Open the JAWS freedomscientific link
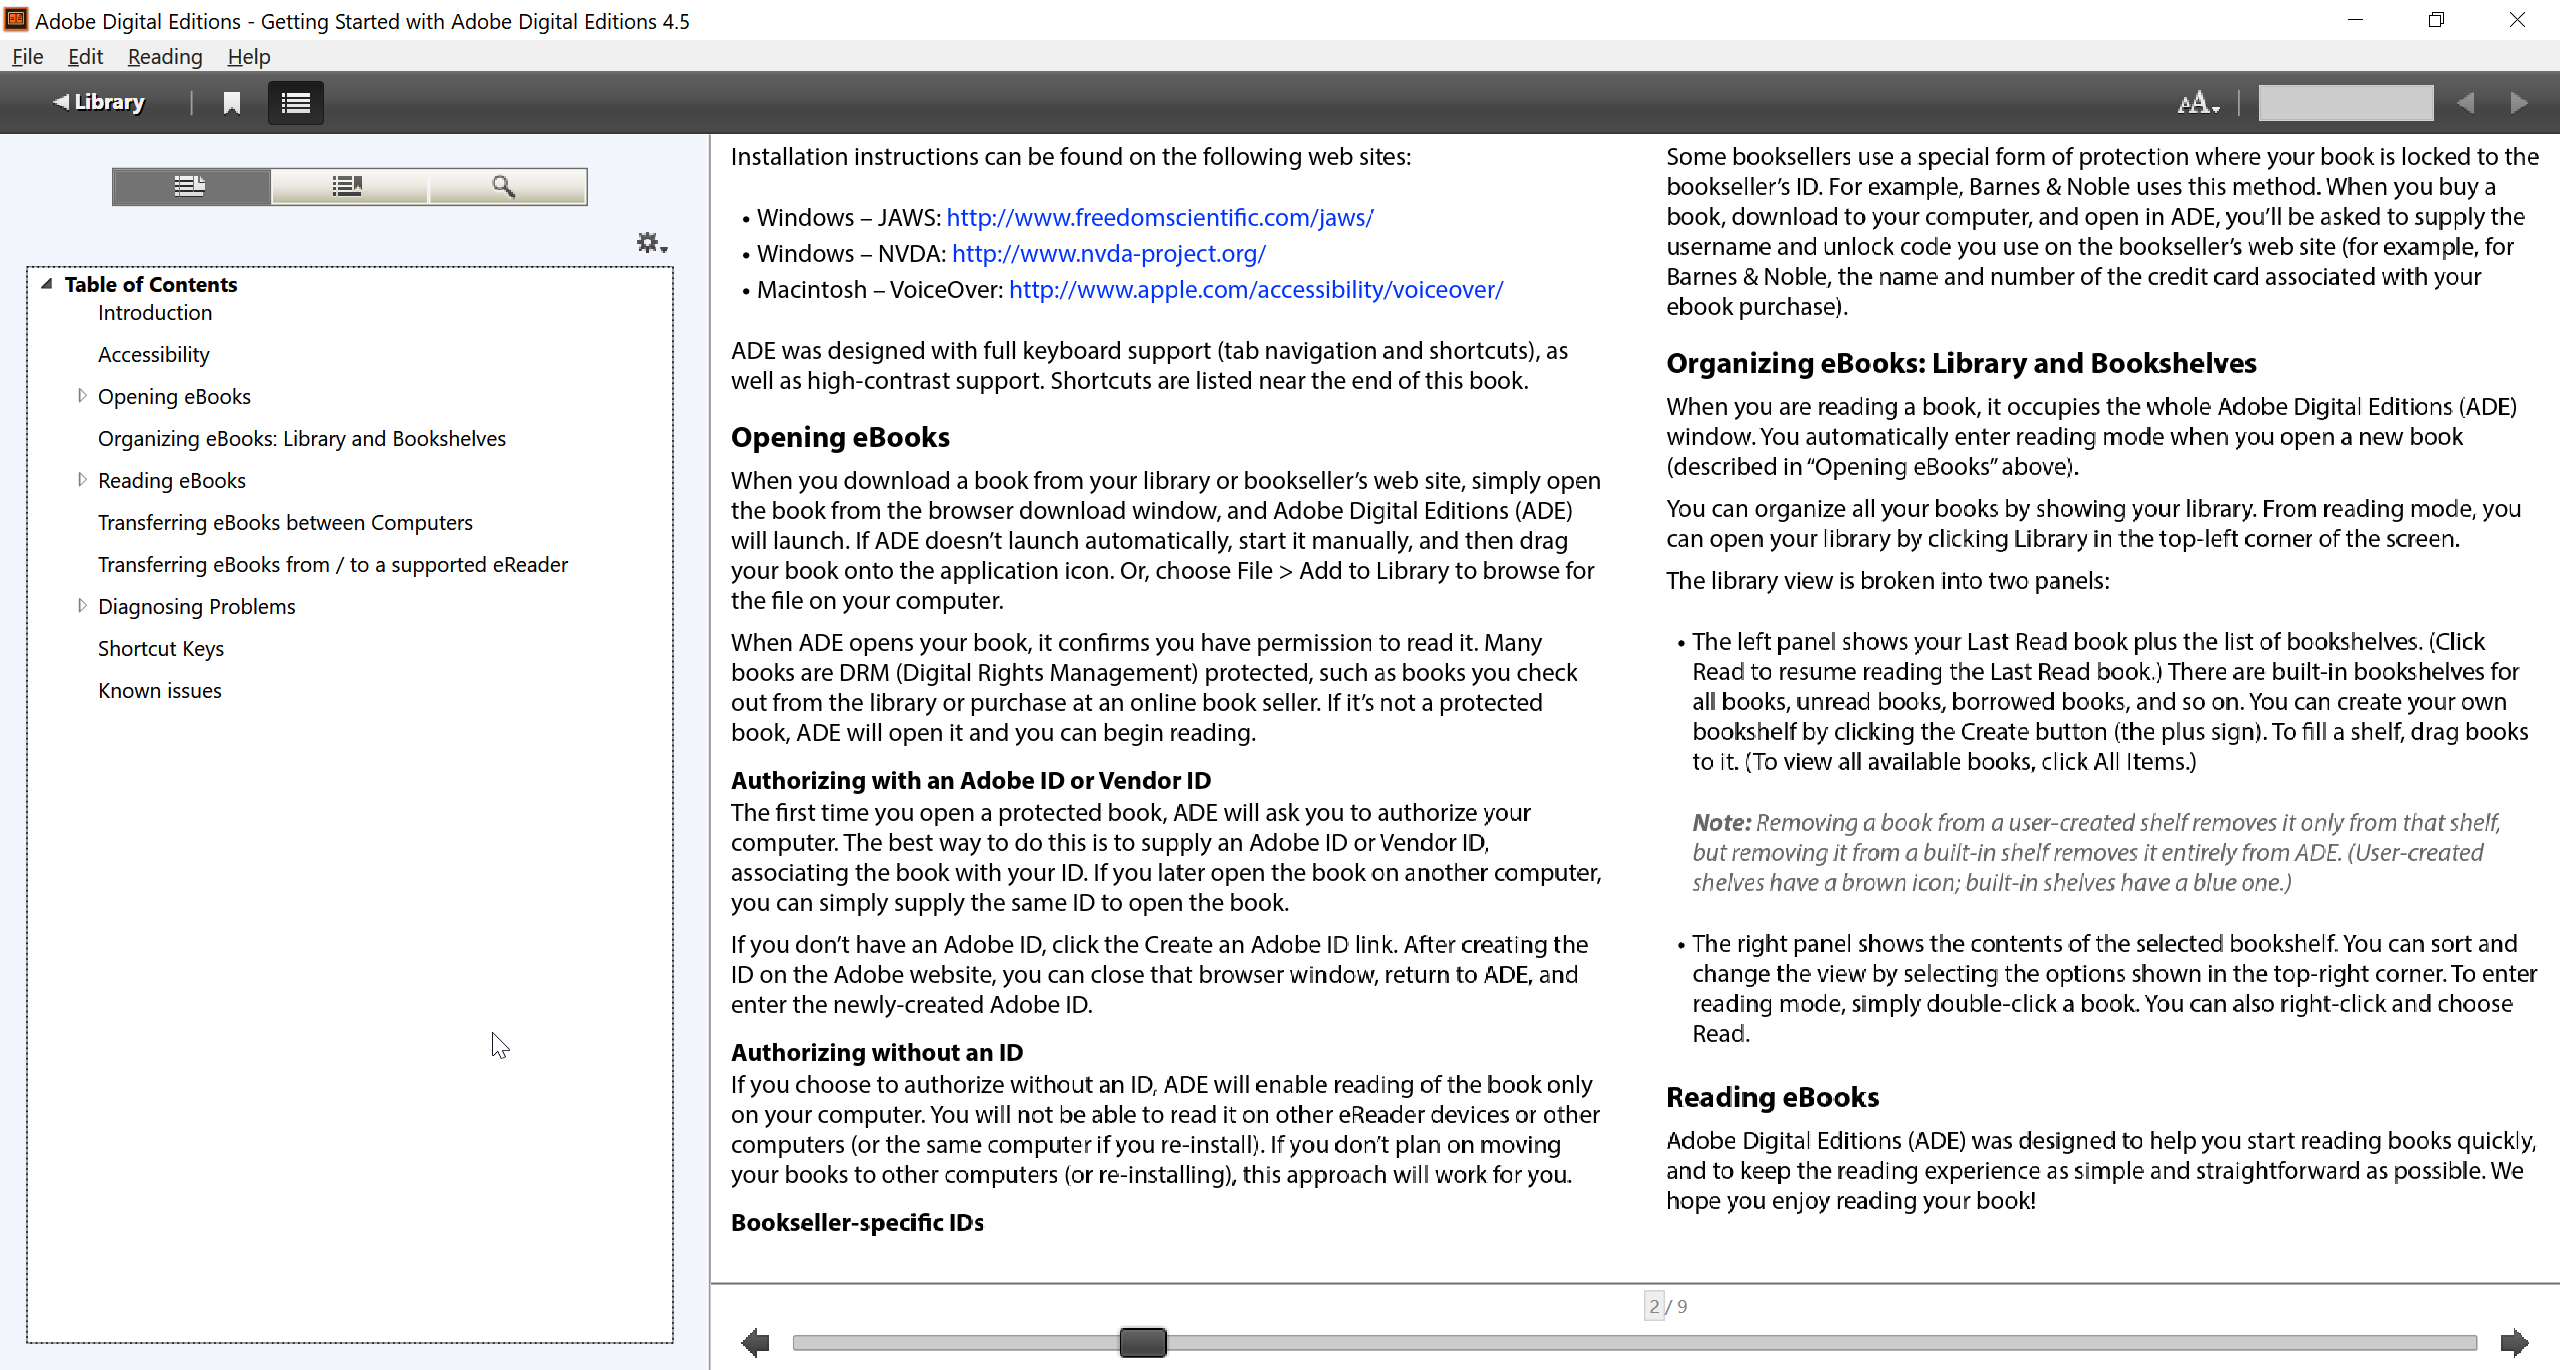The height and width of the screenshot is (1370, 2560). pyautogui.click(x=1160, y=217)
